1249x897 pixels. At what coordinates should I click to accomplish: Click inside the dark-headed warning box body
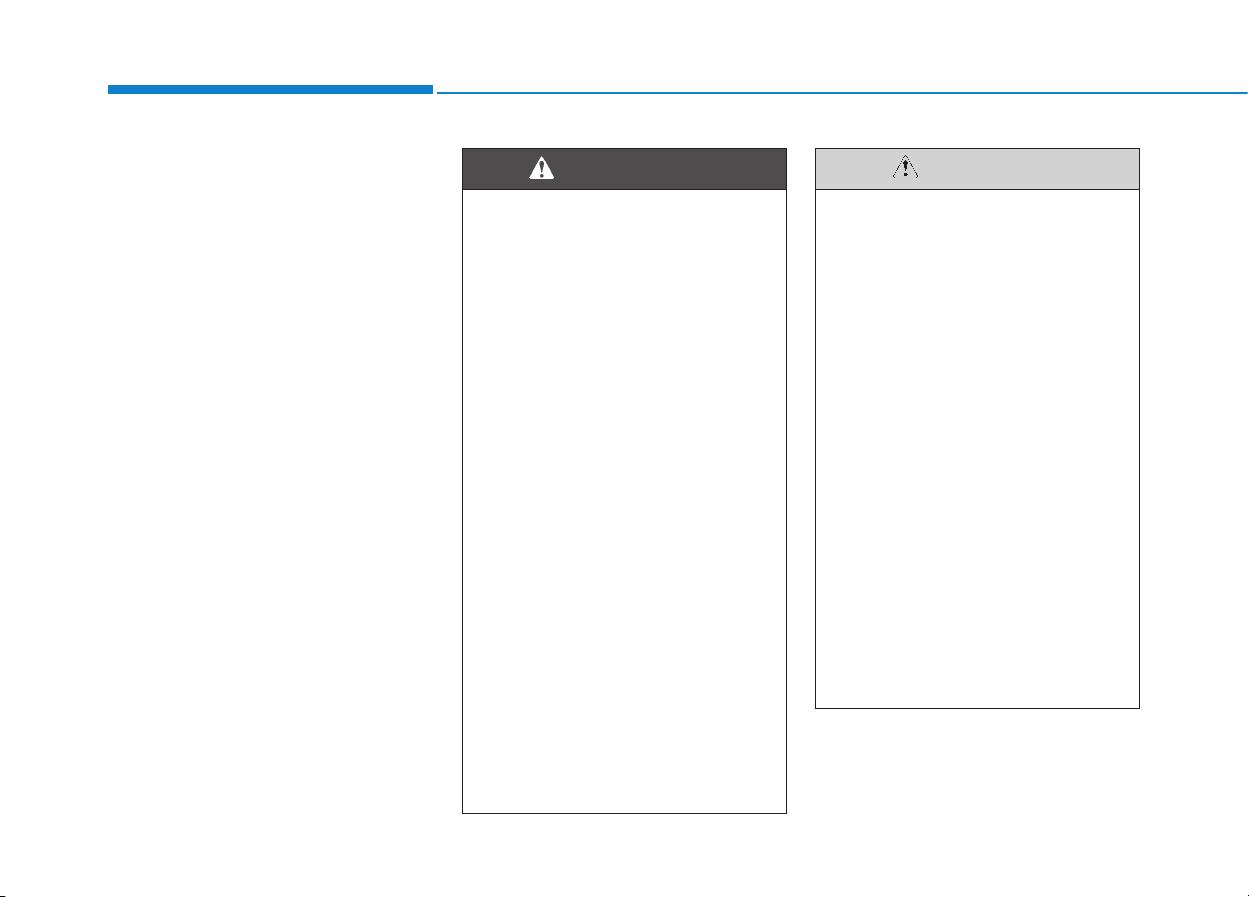624,501
